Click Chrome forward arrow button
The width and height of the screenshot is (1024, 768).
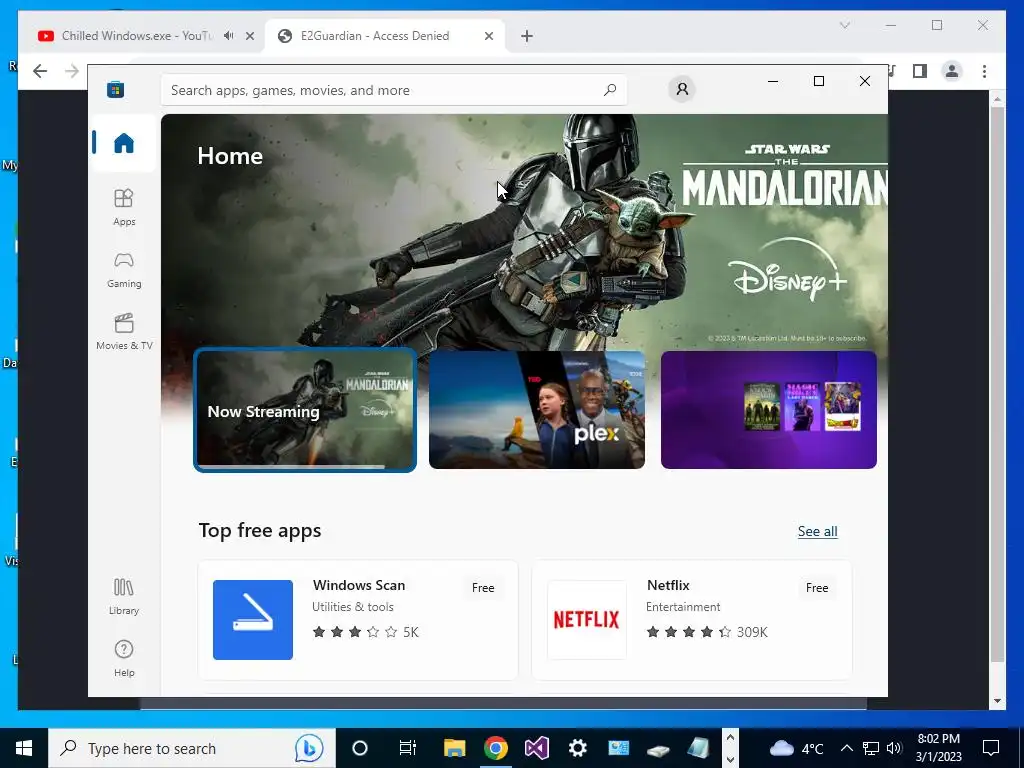point(72,71)
